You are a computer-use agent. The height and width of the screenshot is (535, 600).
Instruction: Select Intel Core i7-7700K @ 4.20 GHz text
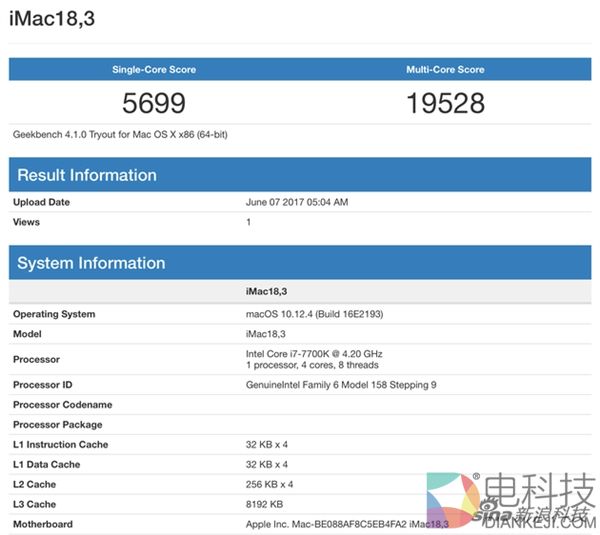click(x=314, y=354)
